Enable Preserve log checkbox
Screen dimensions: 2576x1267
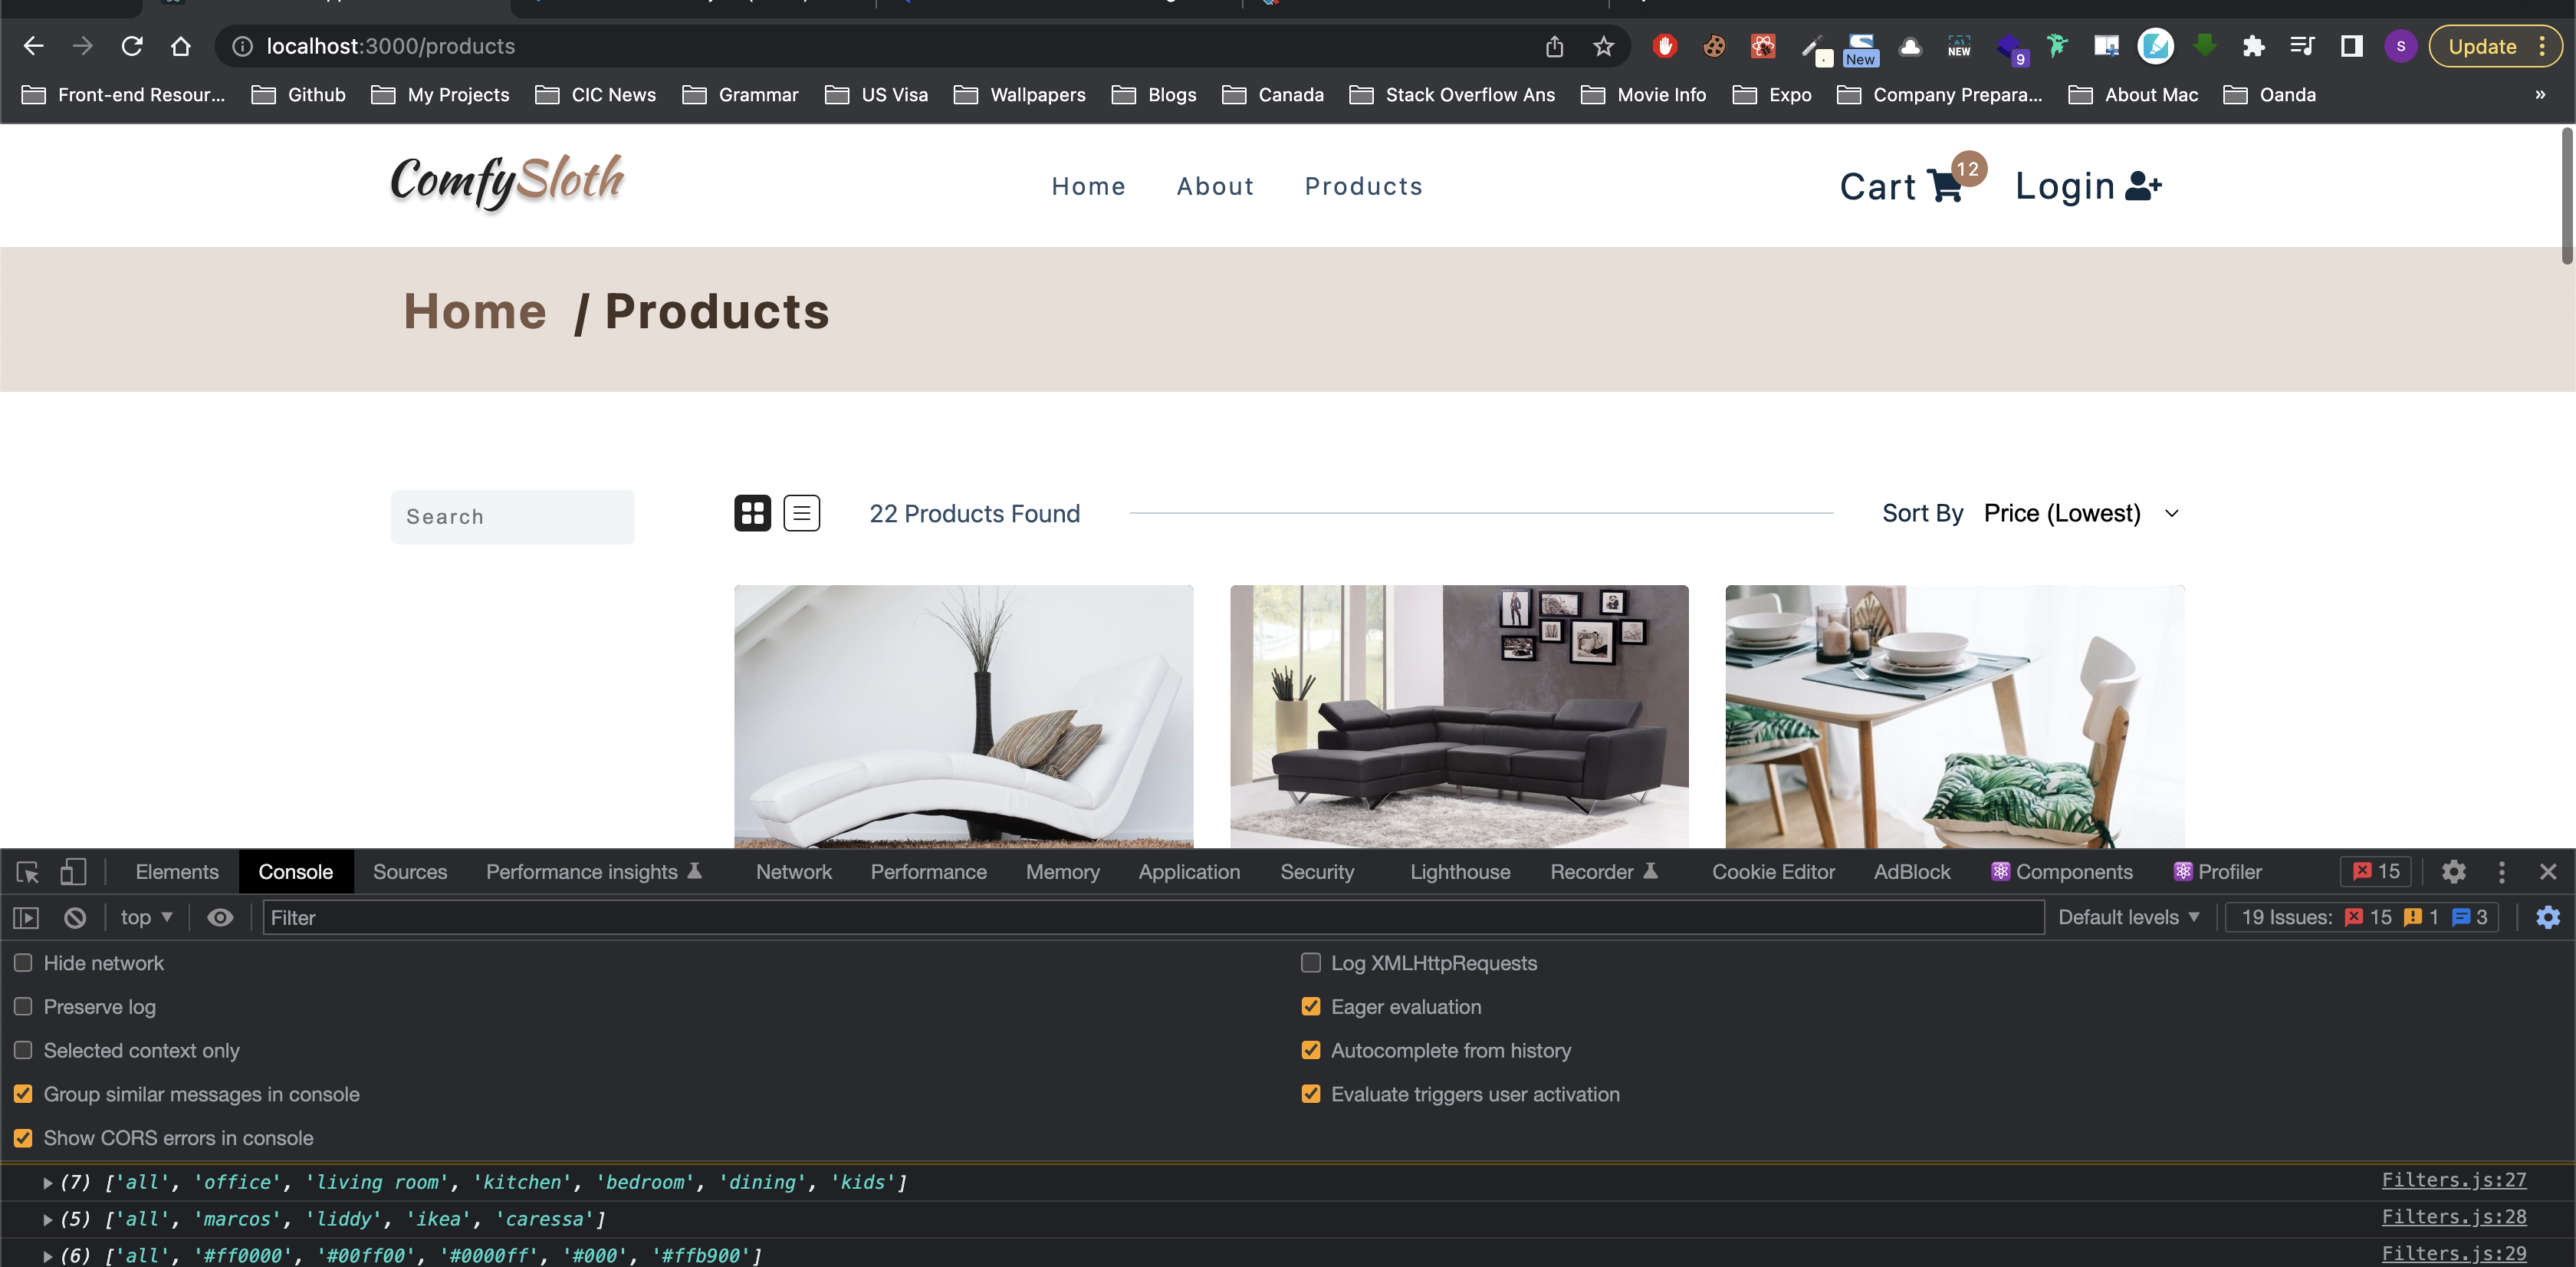coord(23,1007)
